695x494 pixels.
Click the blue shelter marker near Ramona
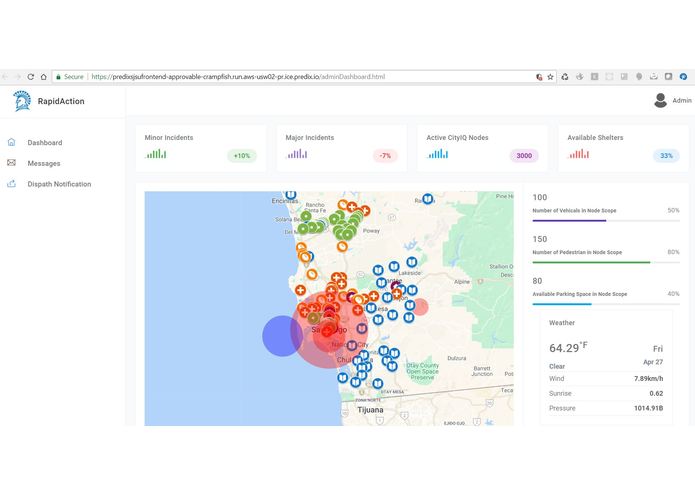(427, 198)
